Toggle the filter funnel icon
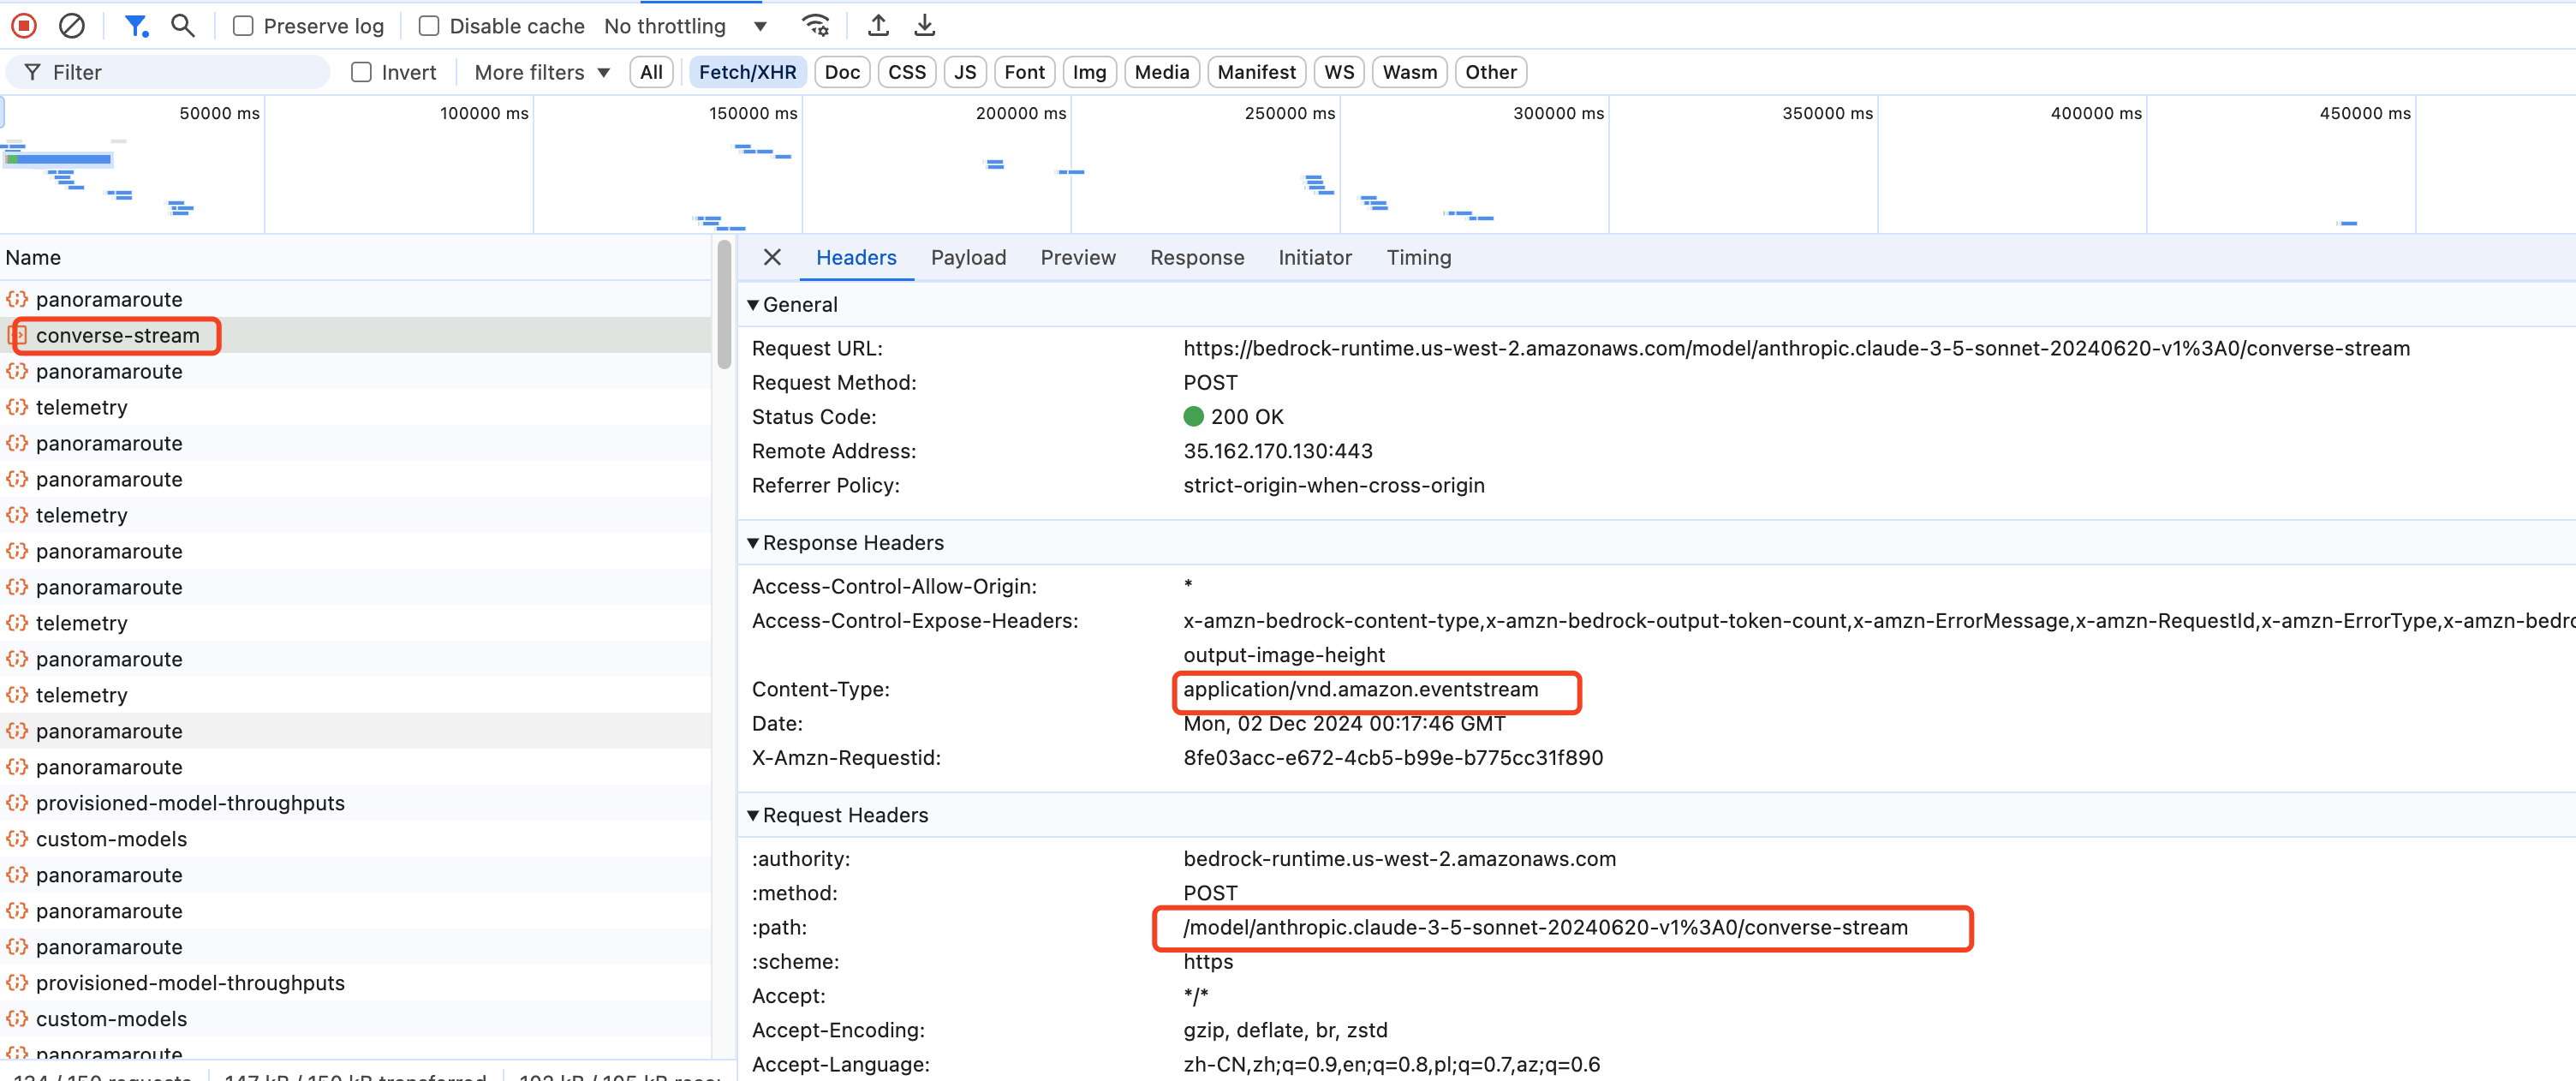The image size is (2576, 1081). (136, 26)
